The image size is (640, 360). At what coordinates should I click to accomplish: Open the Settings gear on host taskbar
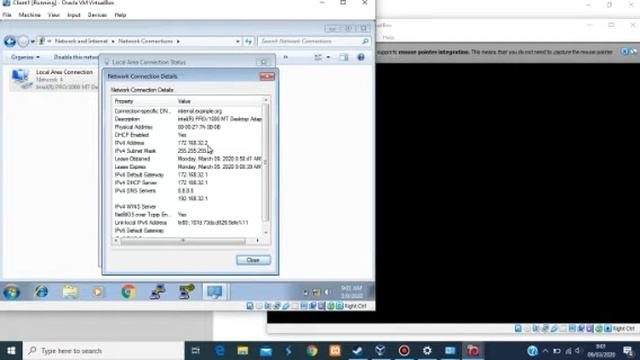(x=427, y=351)
